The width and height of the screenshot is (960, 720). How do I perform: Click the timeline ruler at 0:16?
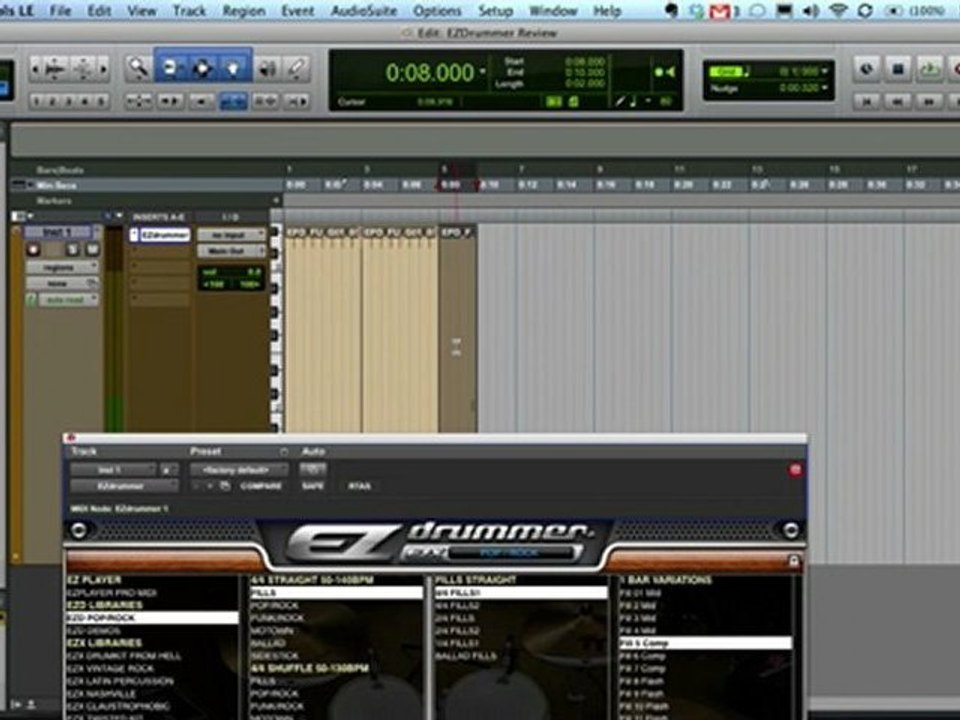[x=606, y=185]
